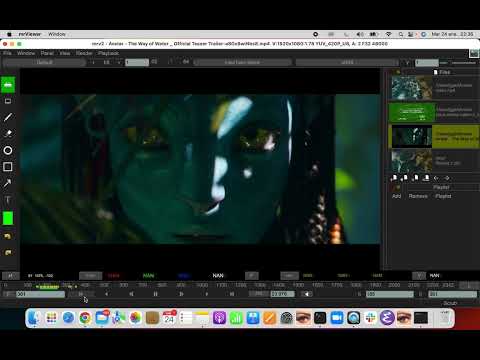Select the selection area tool
Screen dimensions: 480x360
click(8, 101)
